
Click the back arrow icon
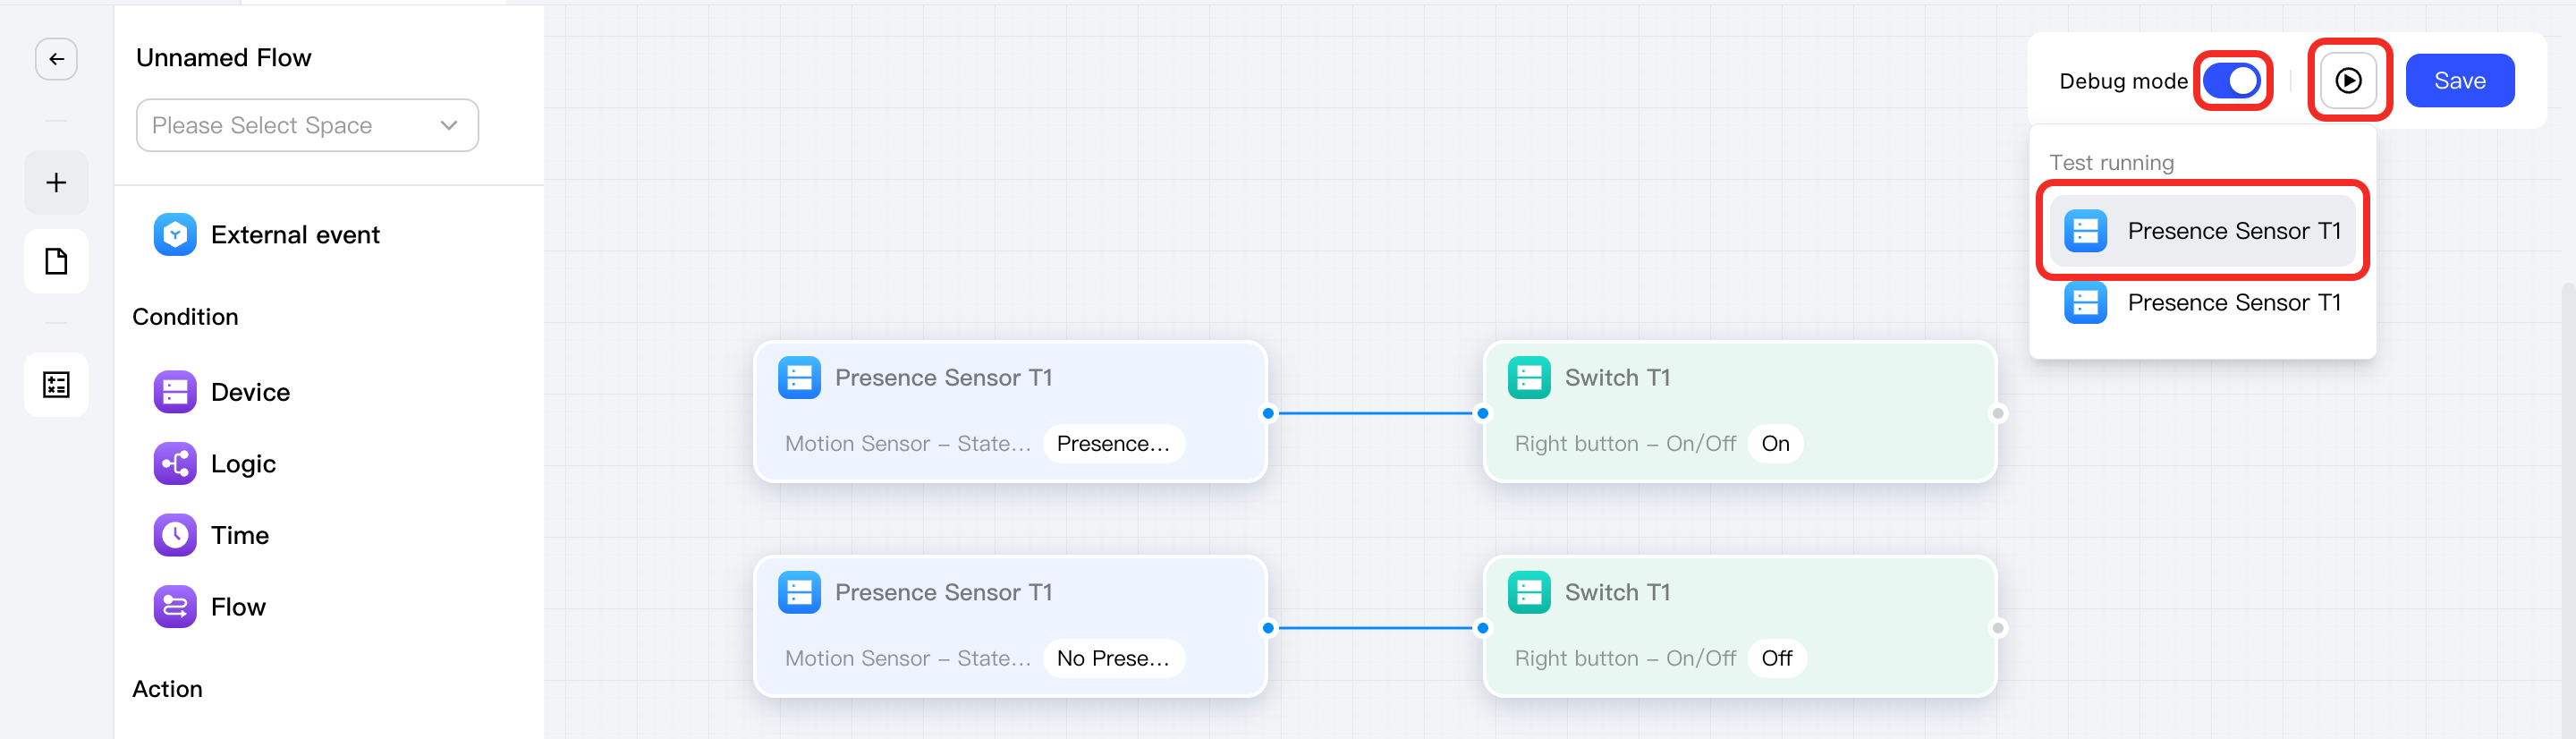tap(56, 59)
